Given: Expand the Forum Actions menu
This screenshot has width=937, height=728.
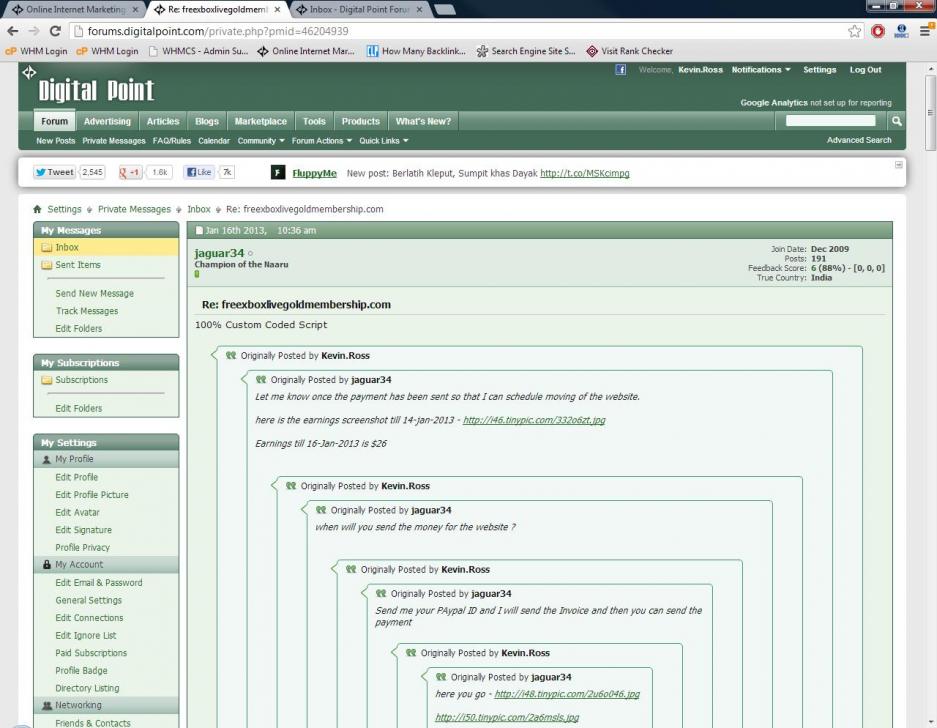Looking at the screenshot, I should pos(321,141).
